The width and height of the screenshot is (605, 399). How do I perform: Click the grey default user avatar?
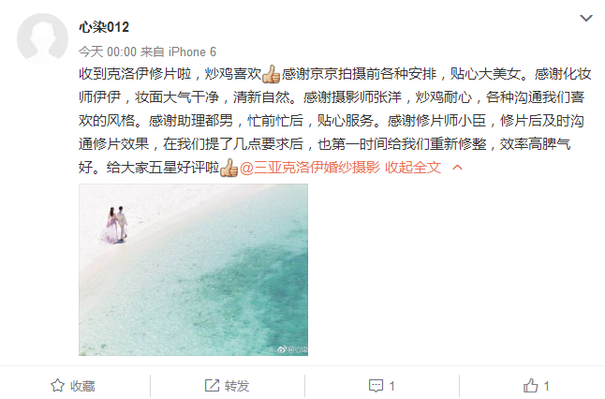tap(42, 38)
